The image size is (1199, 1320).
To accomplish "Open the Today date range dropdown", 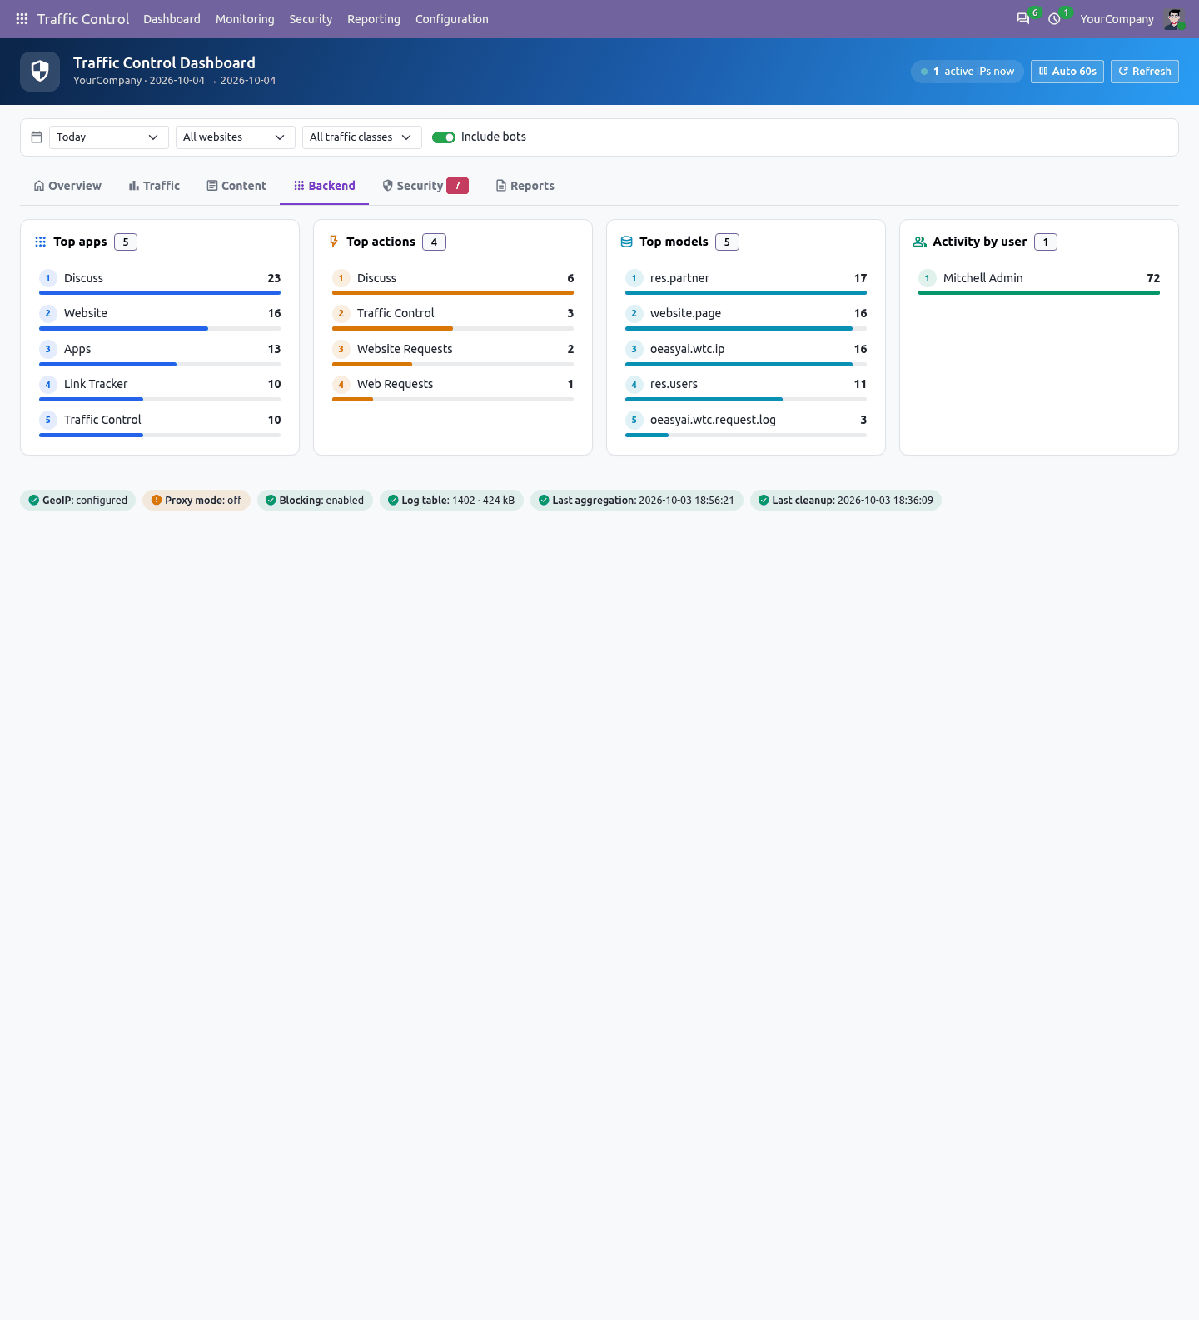I will click(x=108, y=137).
